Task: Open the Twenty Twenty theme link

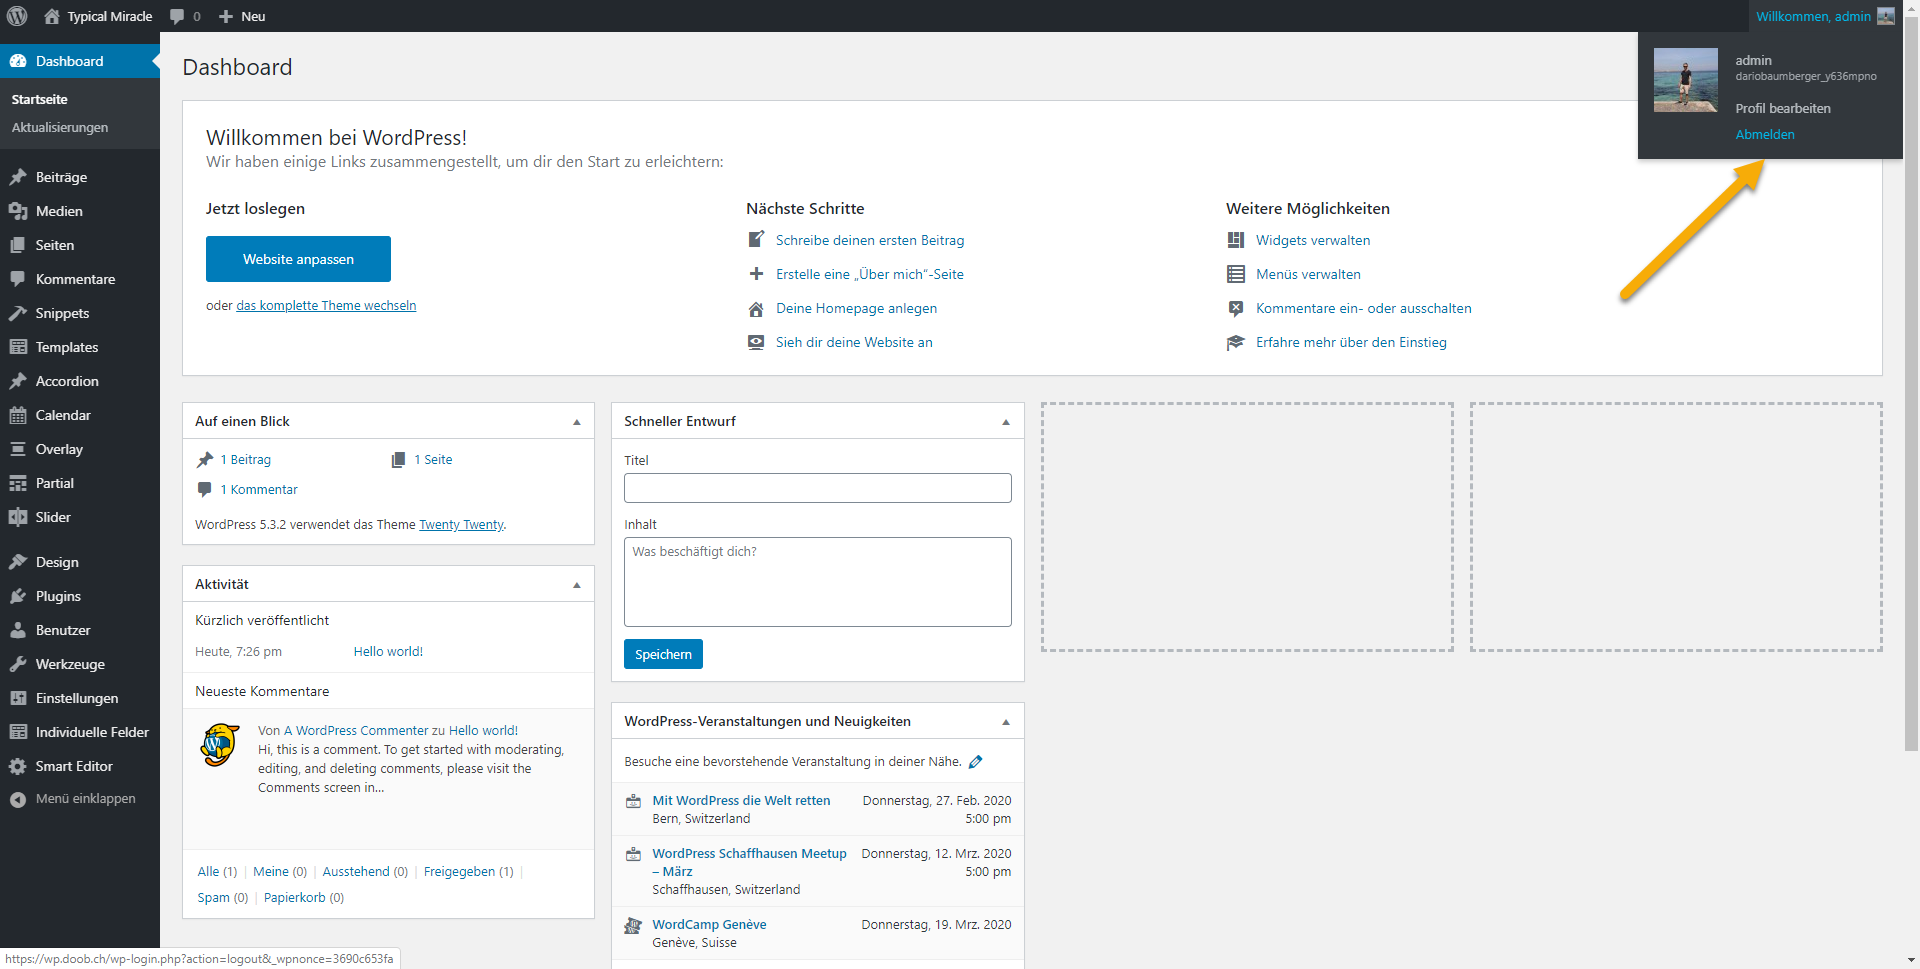Action: [461, 524]
